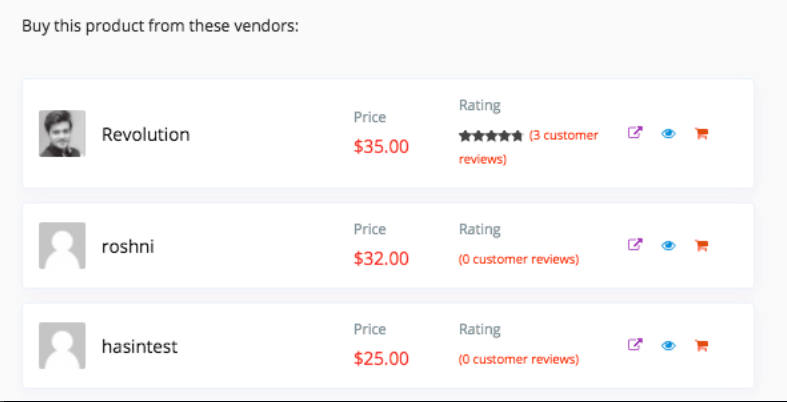
Task: Add Revolution's $35.00 offer to cart
Action: click(x=701, y=133)
